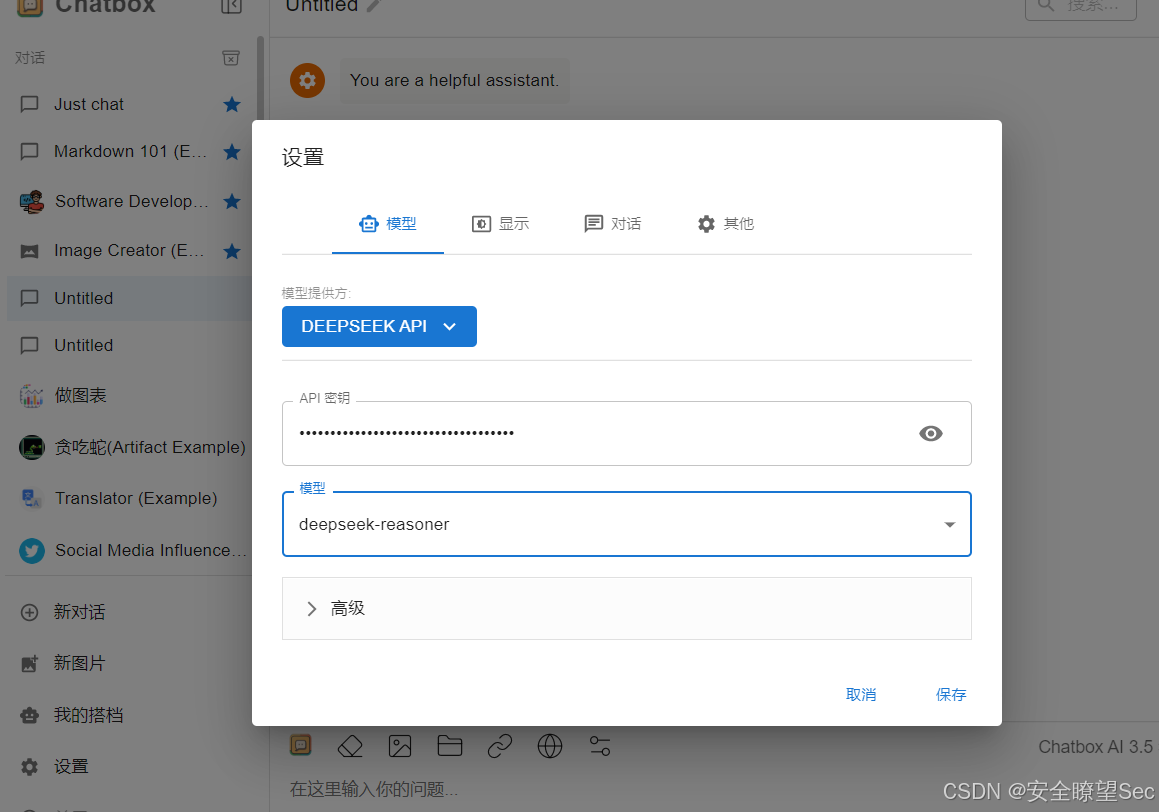Viewport: 1159px width, 812px height.
Task: Click the Image Creator picture icon
Action: (x=30, y=251)
